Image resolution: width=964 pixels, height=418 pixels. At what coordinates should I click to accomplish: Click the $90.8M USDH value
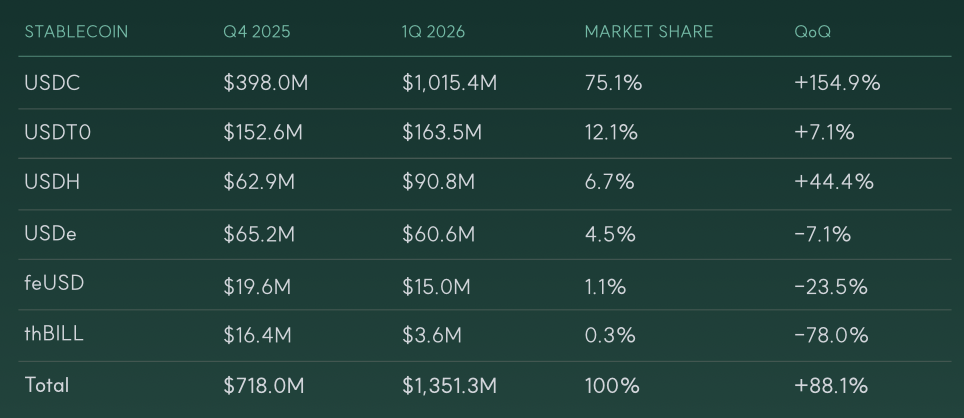point(438,183)
